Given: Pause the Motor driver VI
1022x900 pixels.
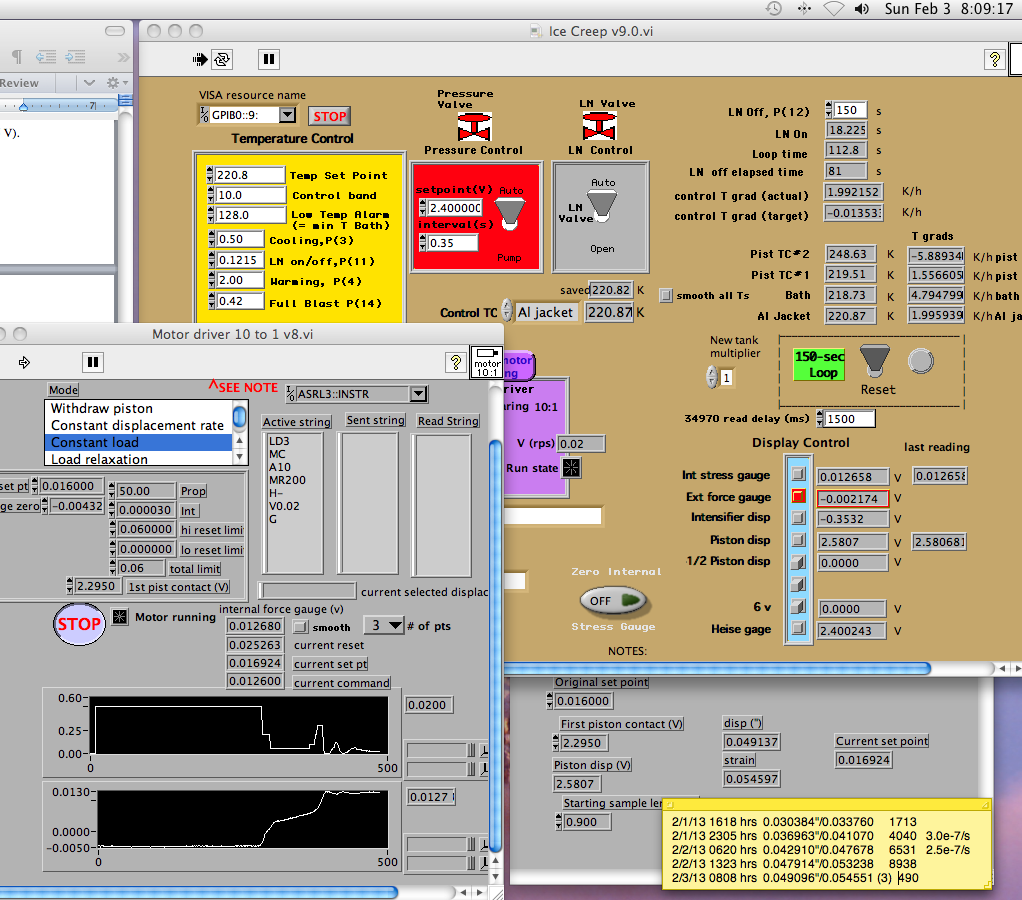Looking at the screenshot, I should point(93,362).
